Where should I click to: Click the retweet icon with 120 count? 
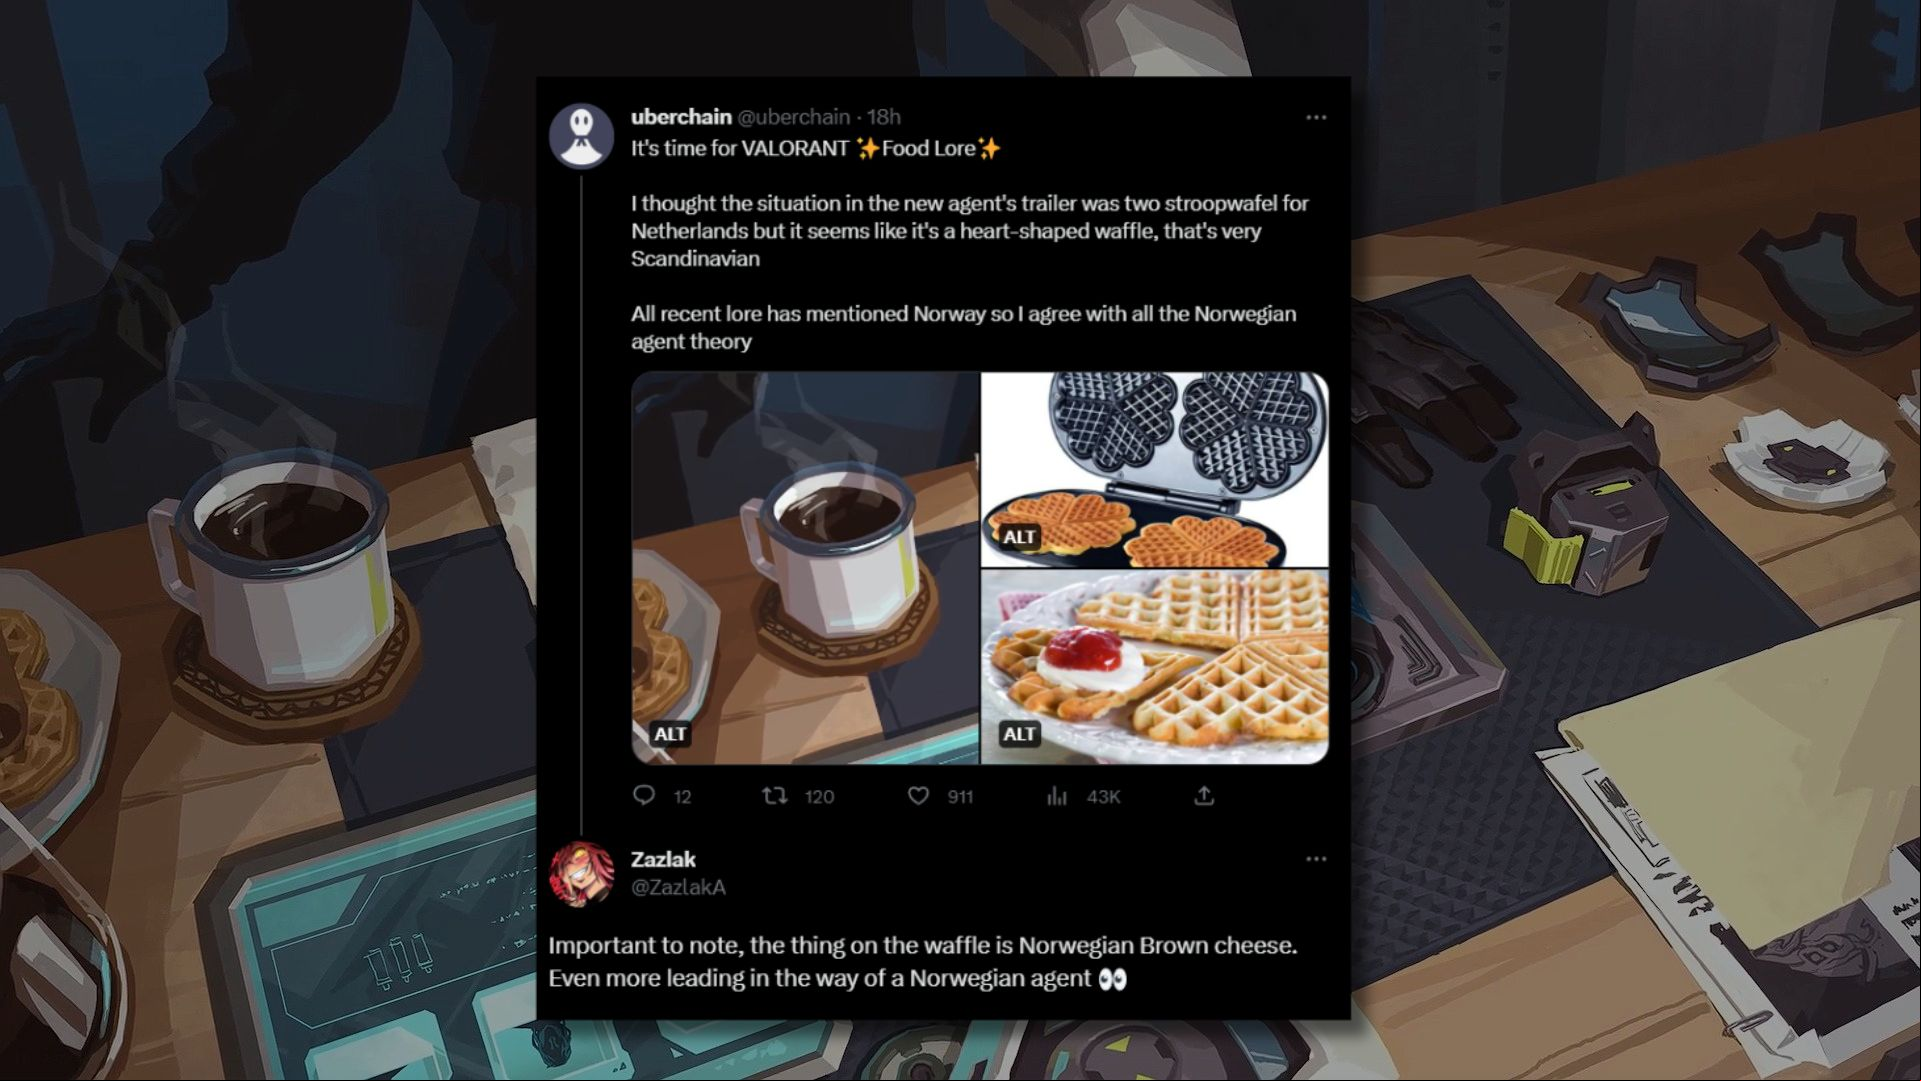click(774, 795)
